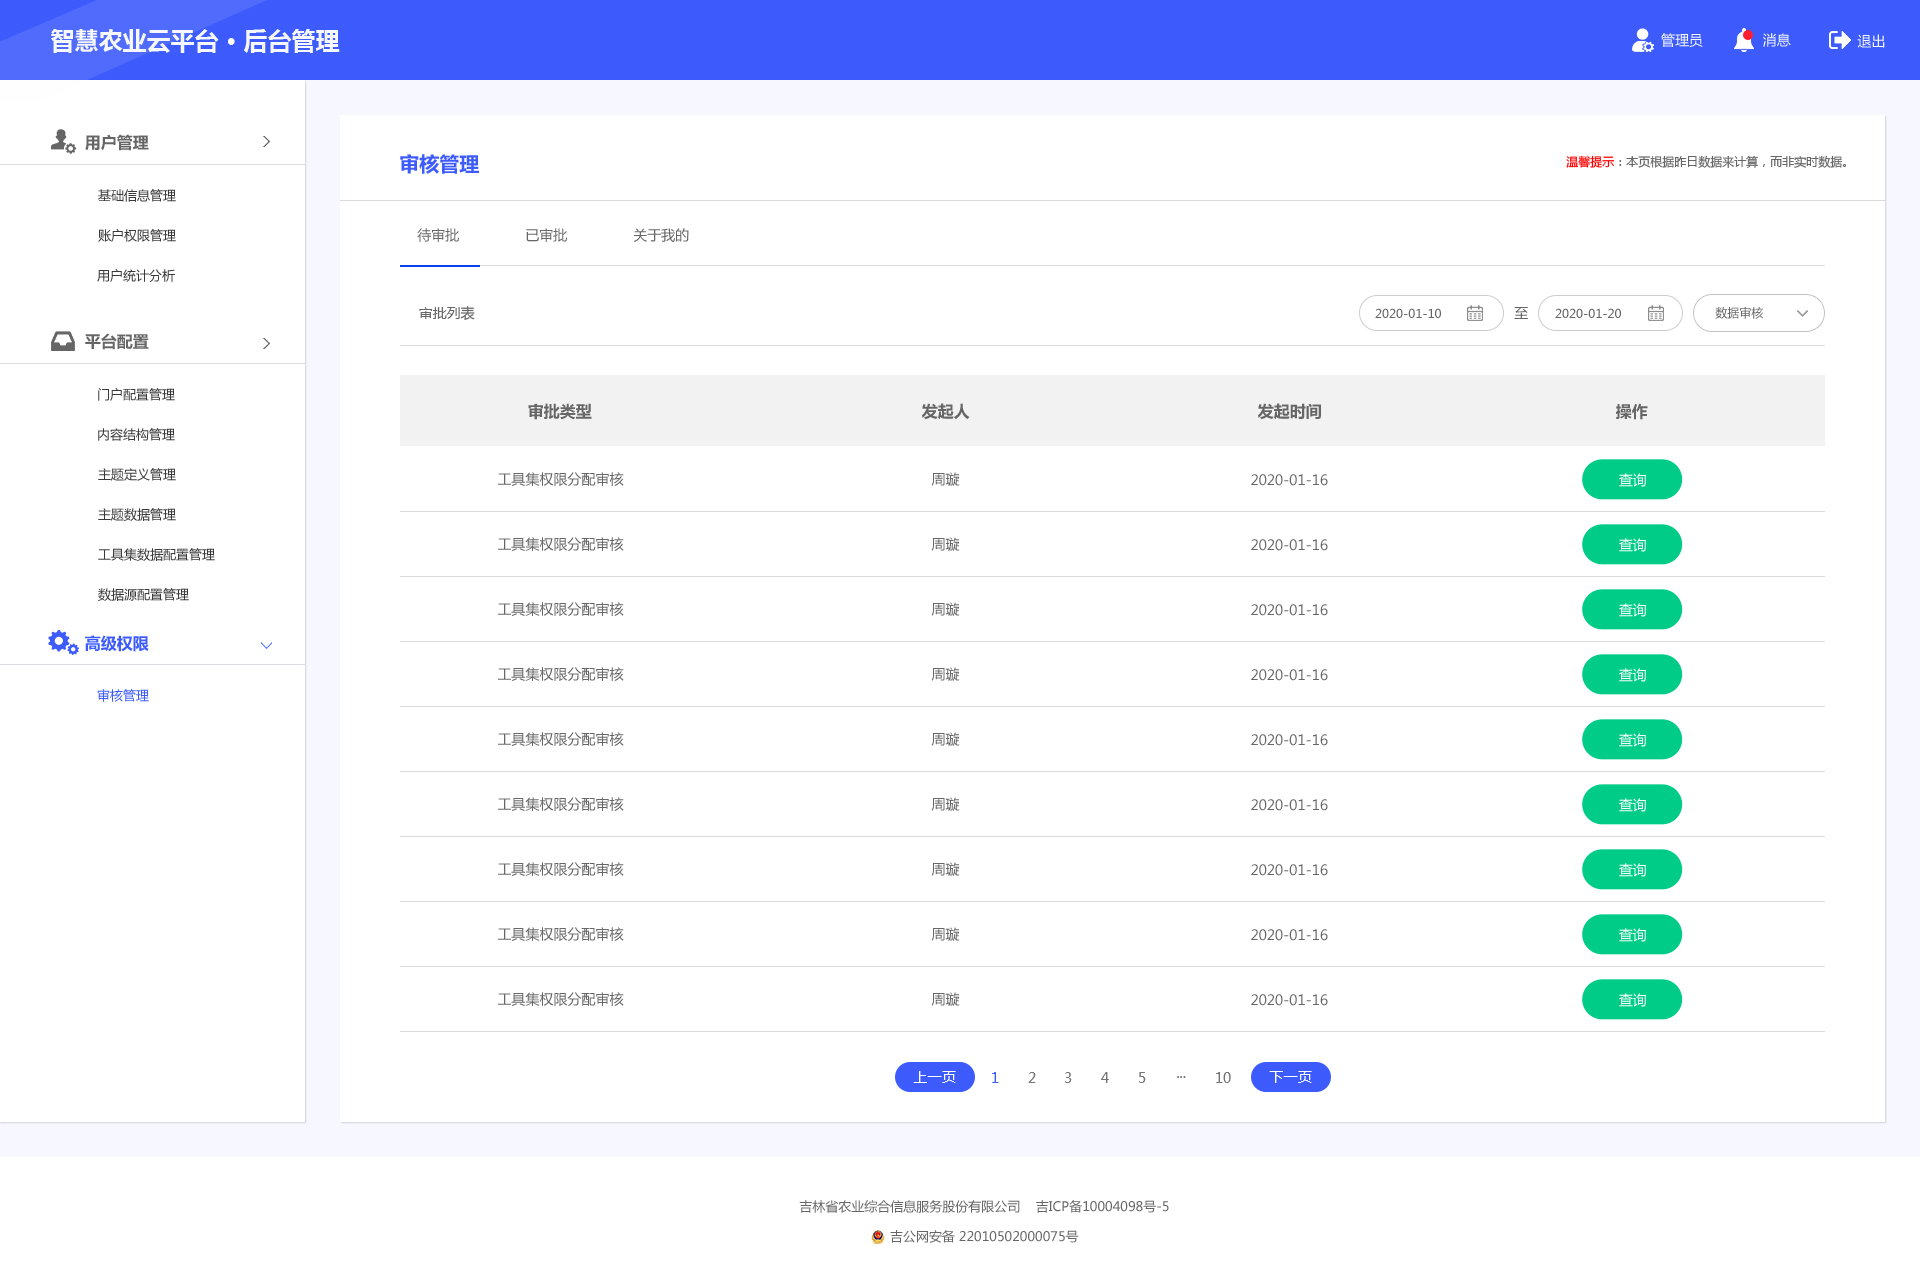Open 内容结构管理 in sidebar
Viewport: 1920px width, 1287px height.
pyautogui.click(x=136, y=434)
